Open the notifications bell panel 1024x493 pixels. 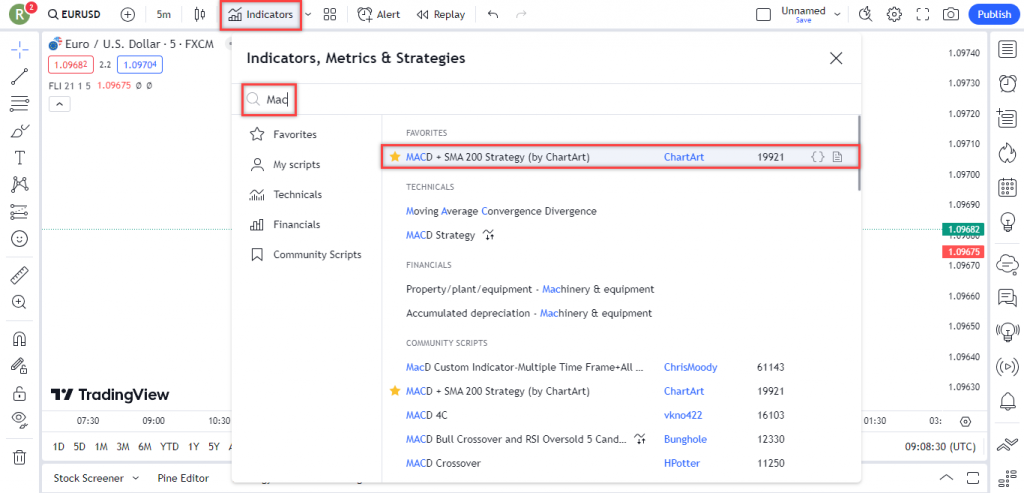point(1007,402)
